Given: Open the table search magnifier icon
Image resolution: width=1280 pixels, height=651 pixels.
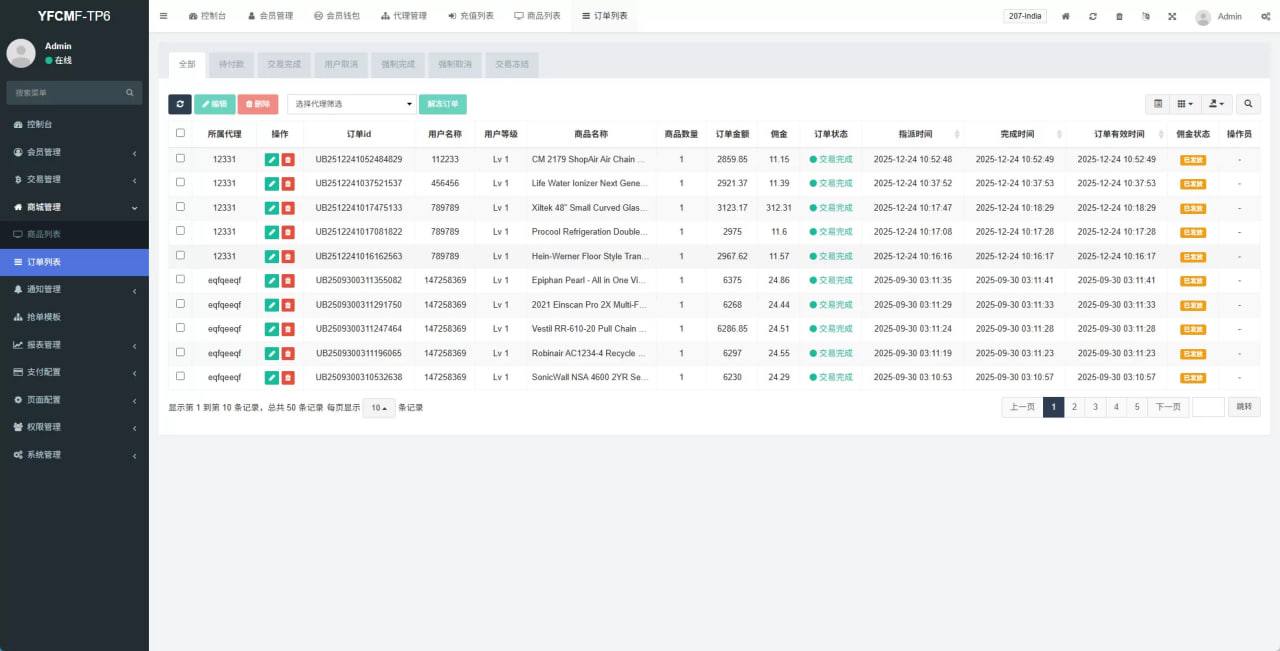Looking at the screenshot, I should [1248, 104].
